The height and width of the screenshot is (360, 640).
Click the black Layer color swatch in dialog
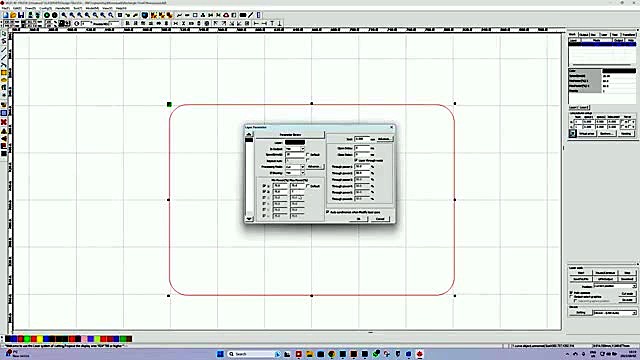(x=295, y=142)
